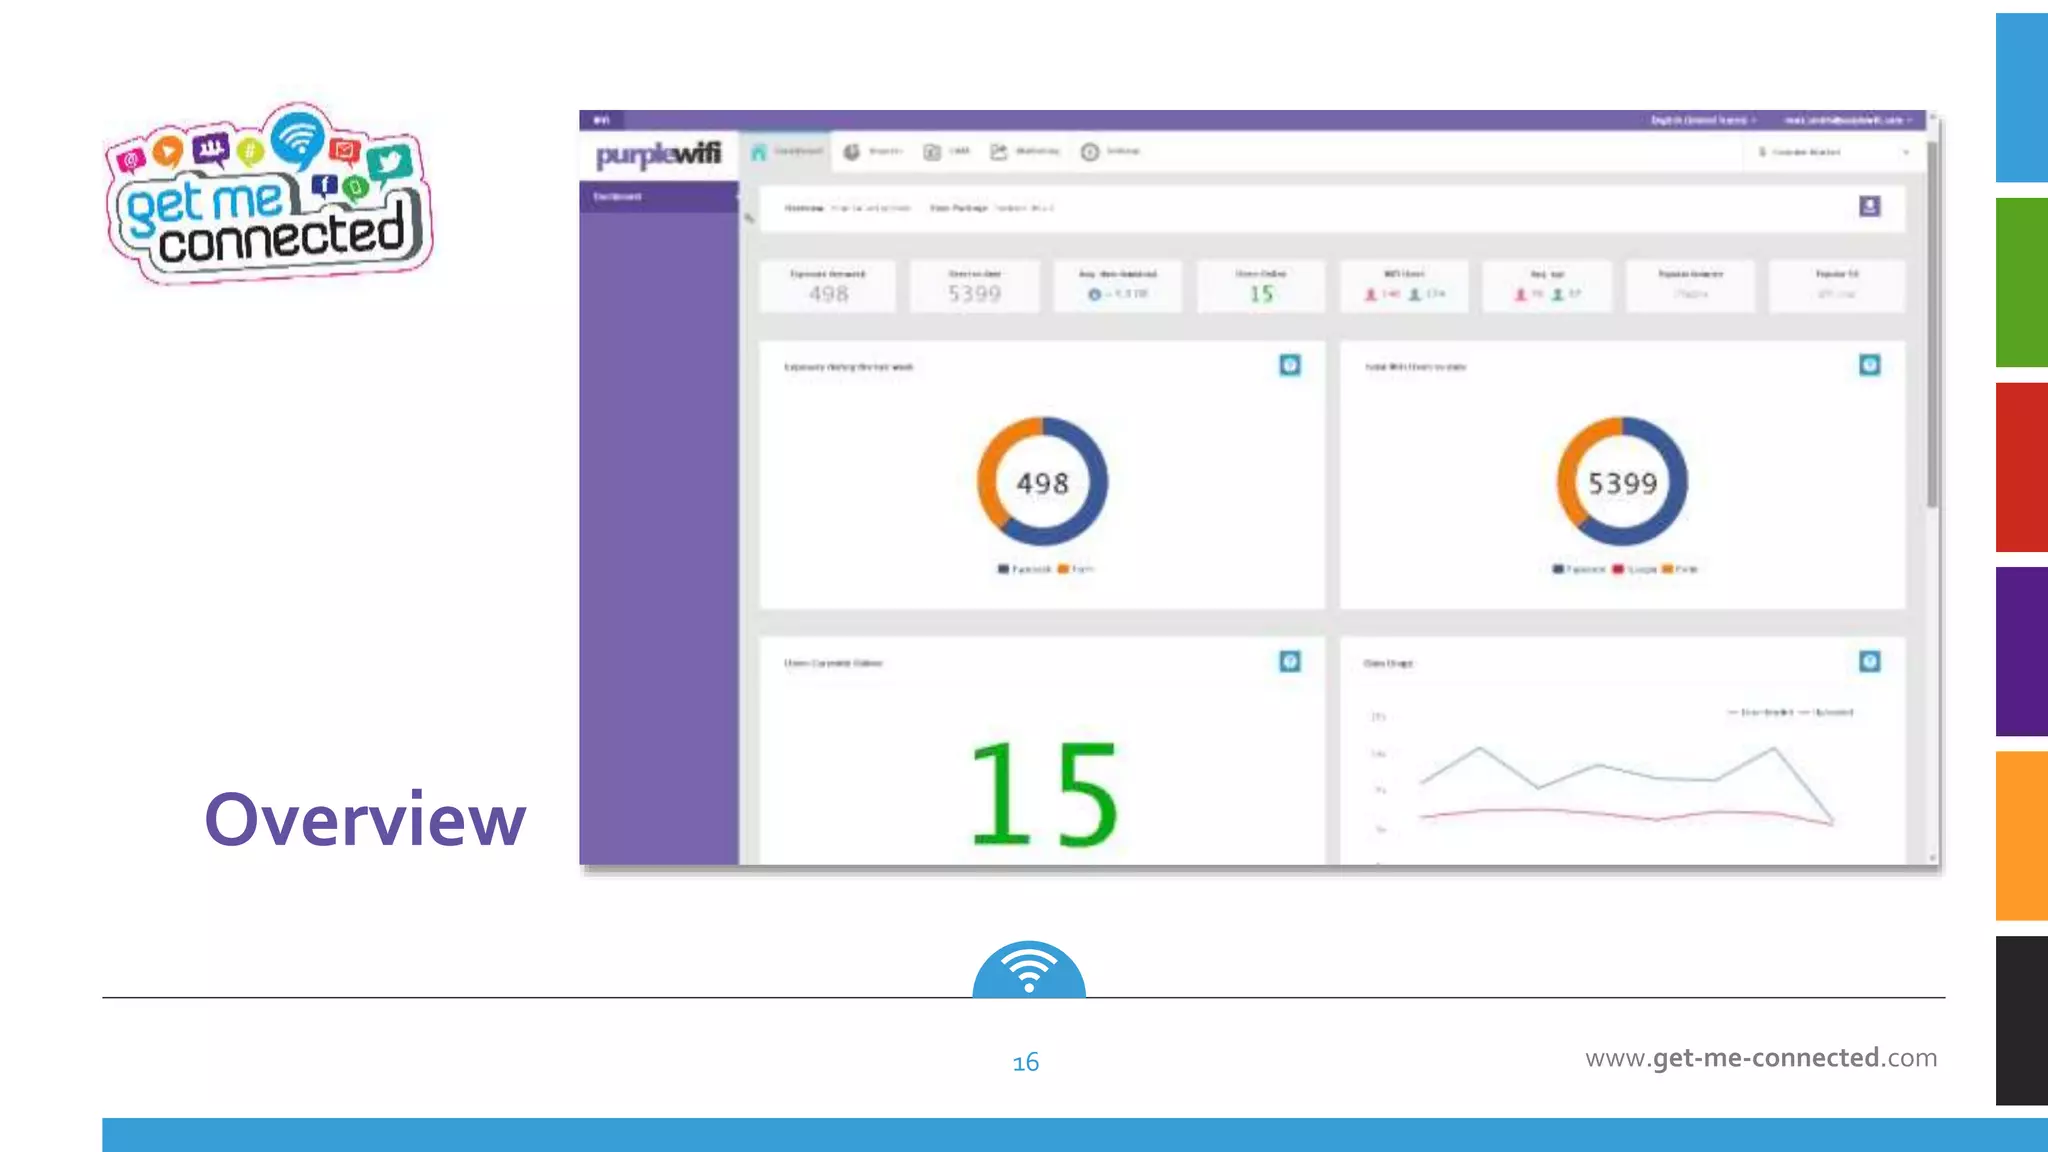Viewport: 2048px width, 1152px height.
Task: Open the Marketing share icon
Action: 999,152
